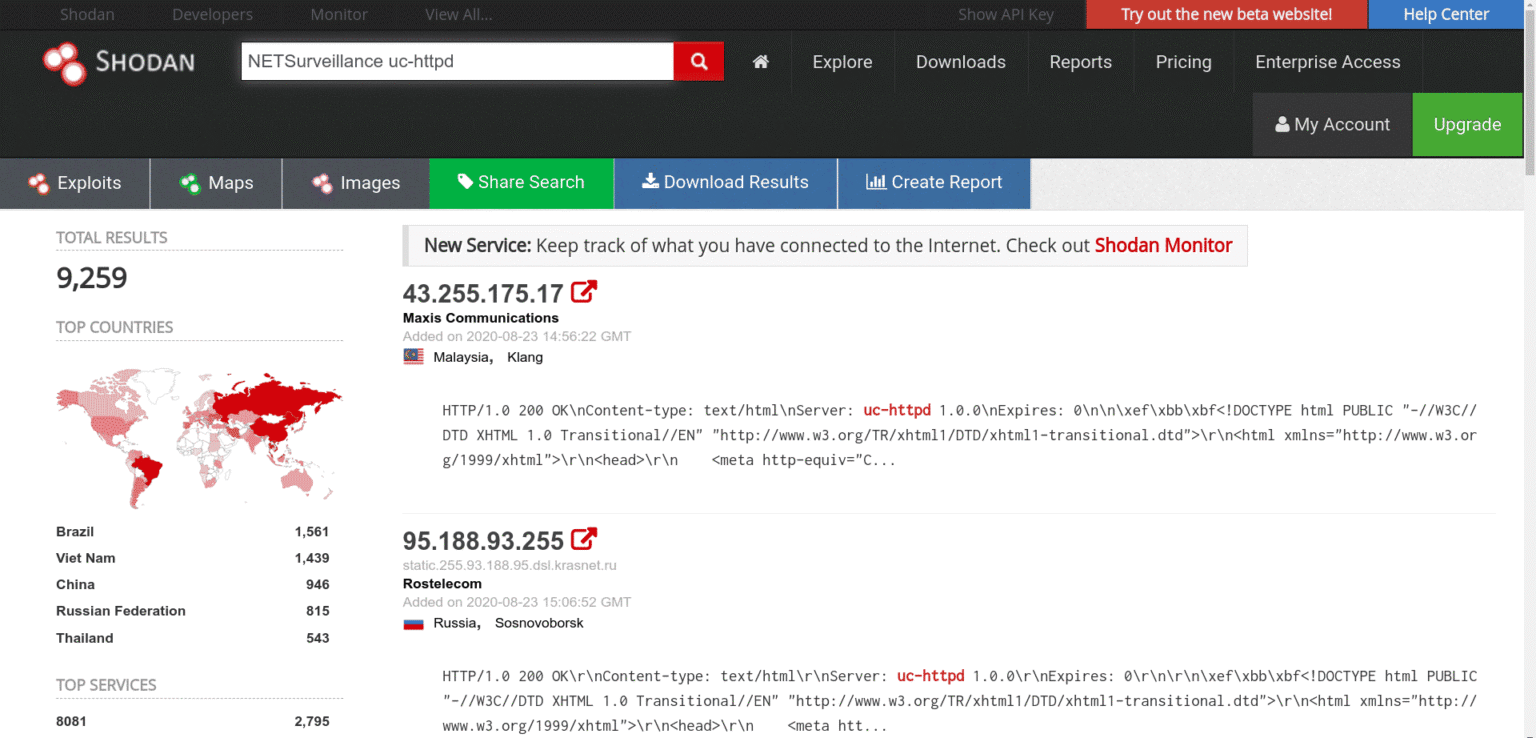Image resolution: width=1536 pixels, height=738 pixels.
Task: Click the Russia flag icon
Action: 413,621
